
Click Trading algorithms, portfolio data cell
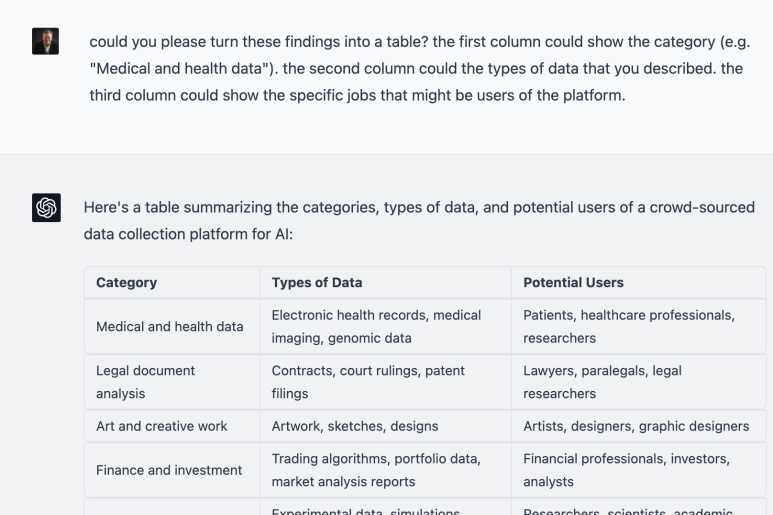click(385, 470)
